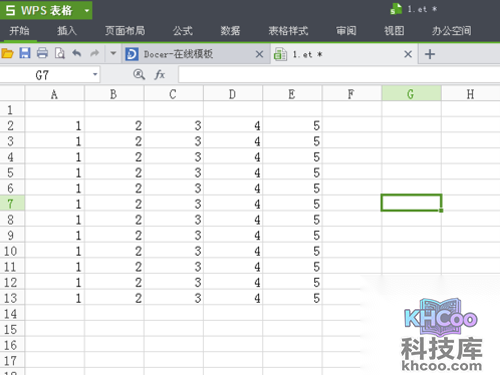Select row 16 header
The image size is (500, 375).
coord(12,345)
